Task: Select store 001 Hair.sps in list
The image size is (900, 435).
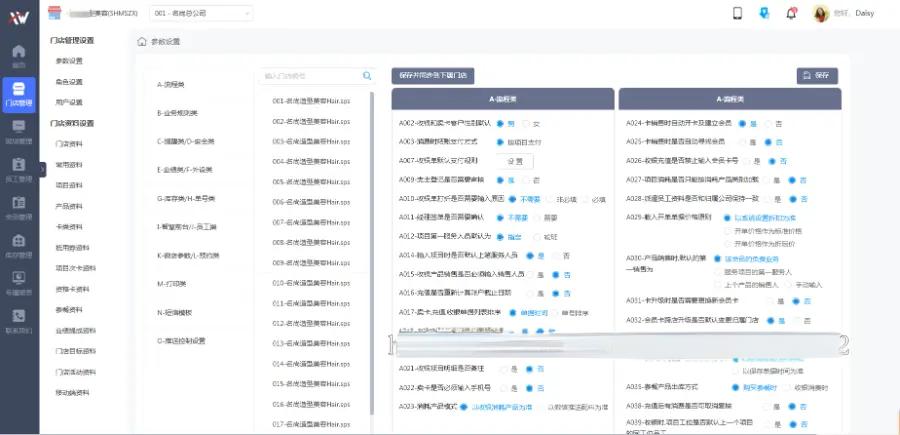Action: coord(311,101)
